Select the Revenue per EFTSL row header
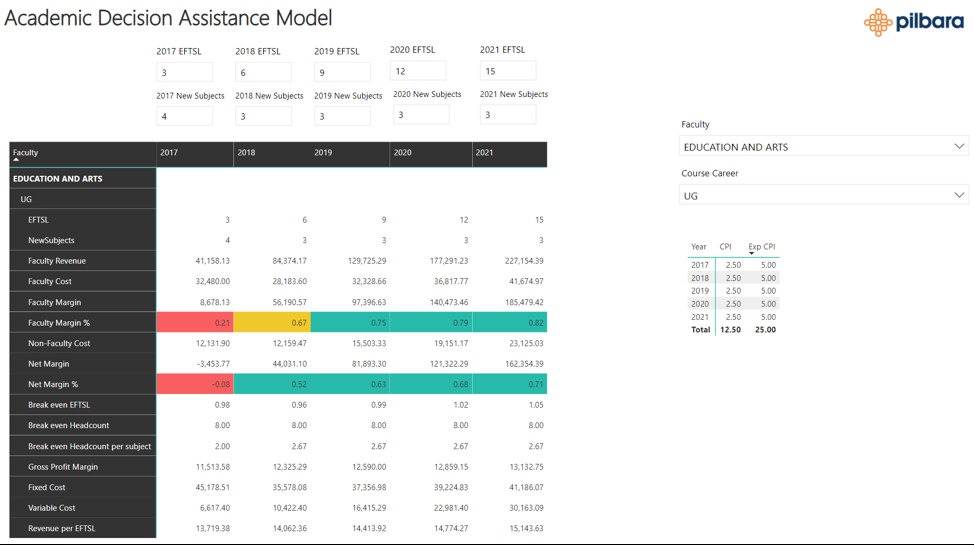Viewport: 974px width, 545px height. 83,528
